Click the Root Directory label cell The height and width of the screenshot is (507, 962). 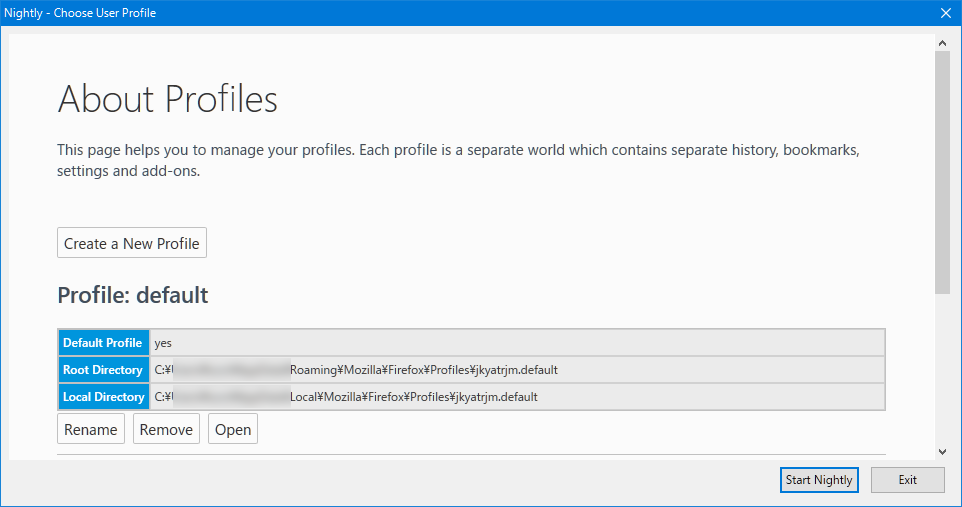point(103,370)
